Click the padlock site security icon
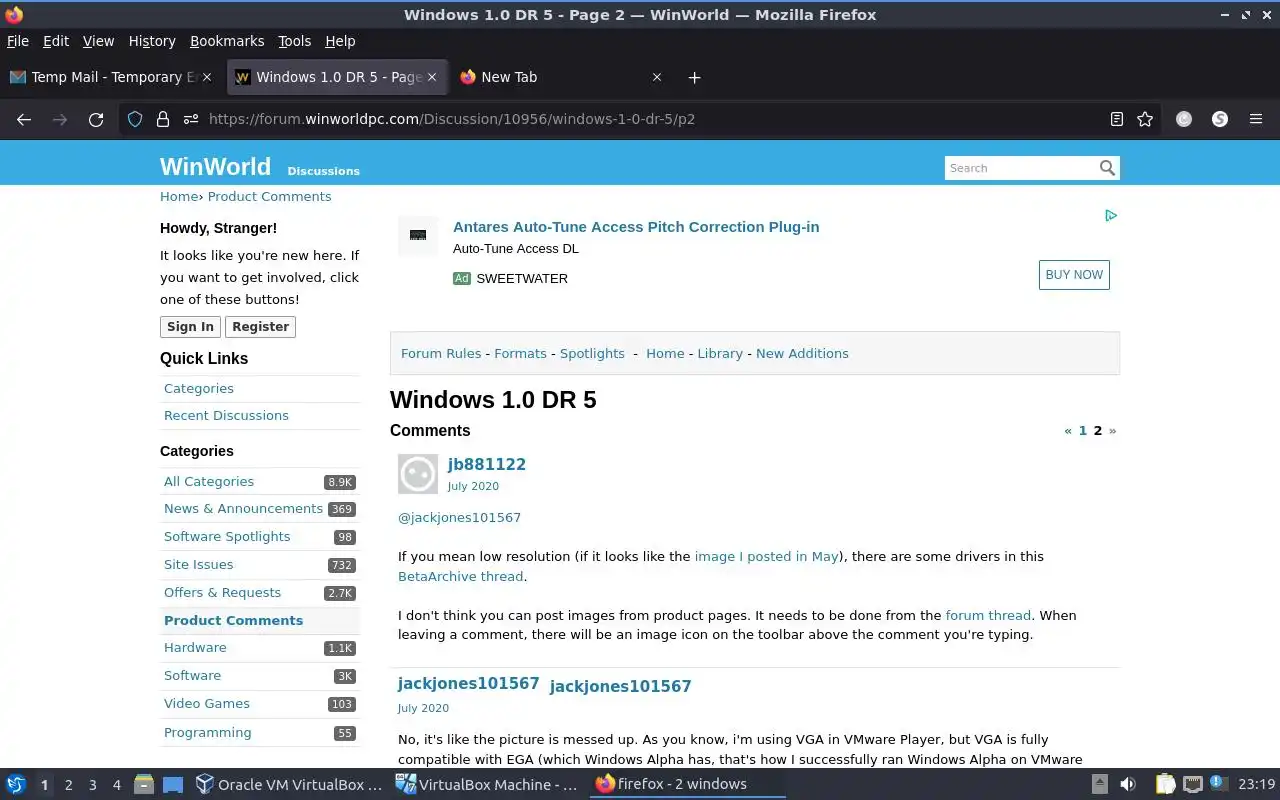Screen dimensions: 1280x800 point(163,119)
